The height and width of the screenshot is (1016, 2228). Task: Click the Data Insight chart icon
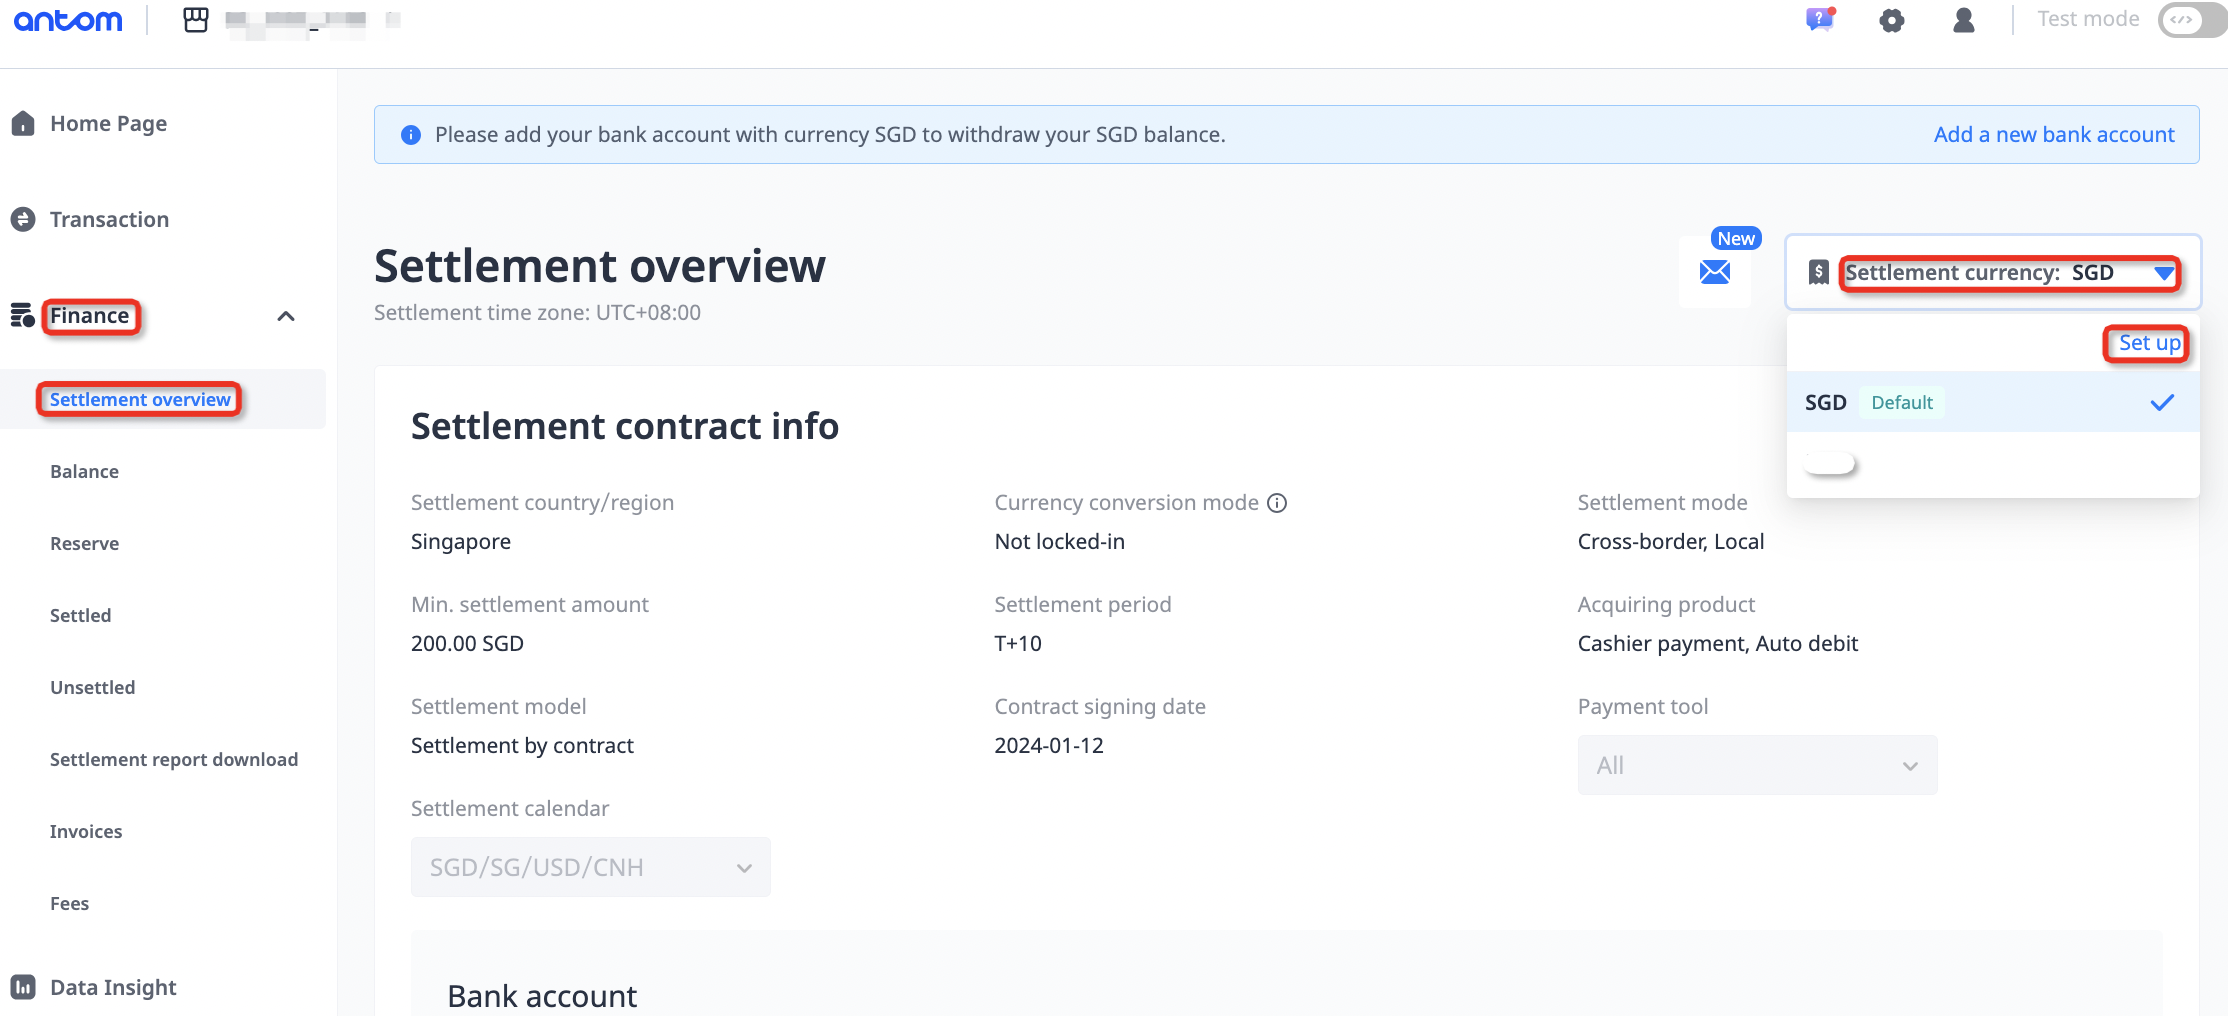coord(23,987)
